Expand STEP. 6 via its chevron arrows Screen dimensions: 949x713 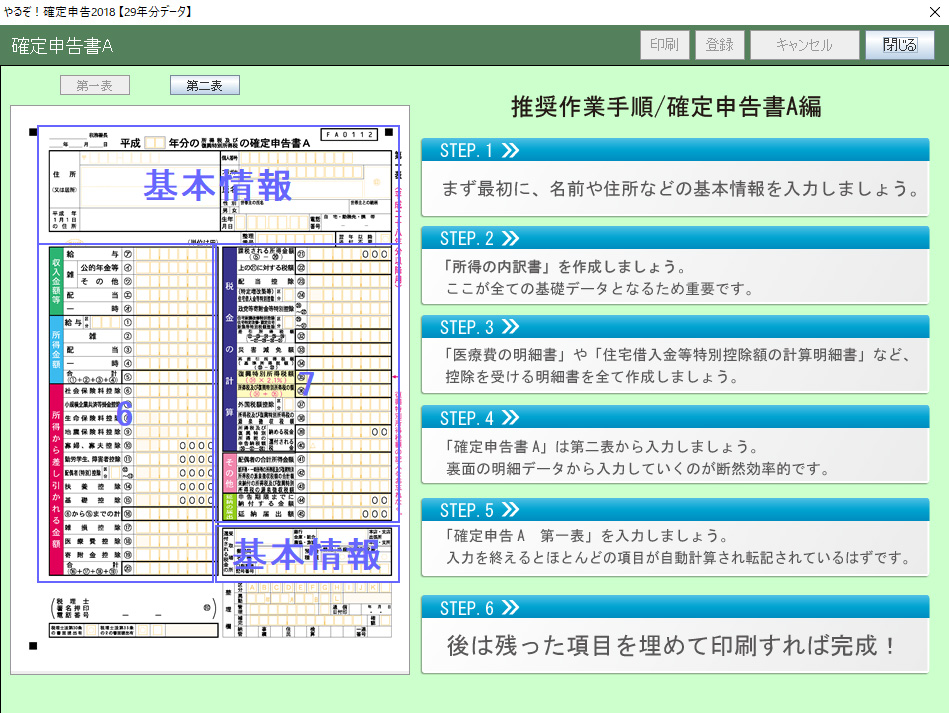coord(510,607)
